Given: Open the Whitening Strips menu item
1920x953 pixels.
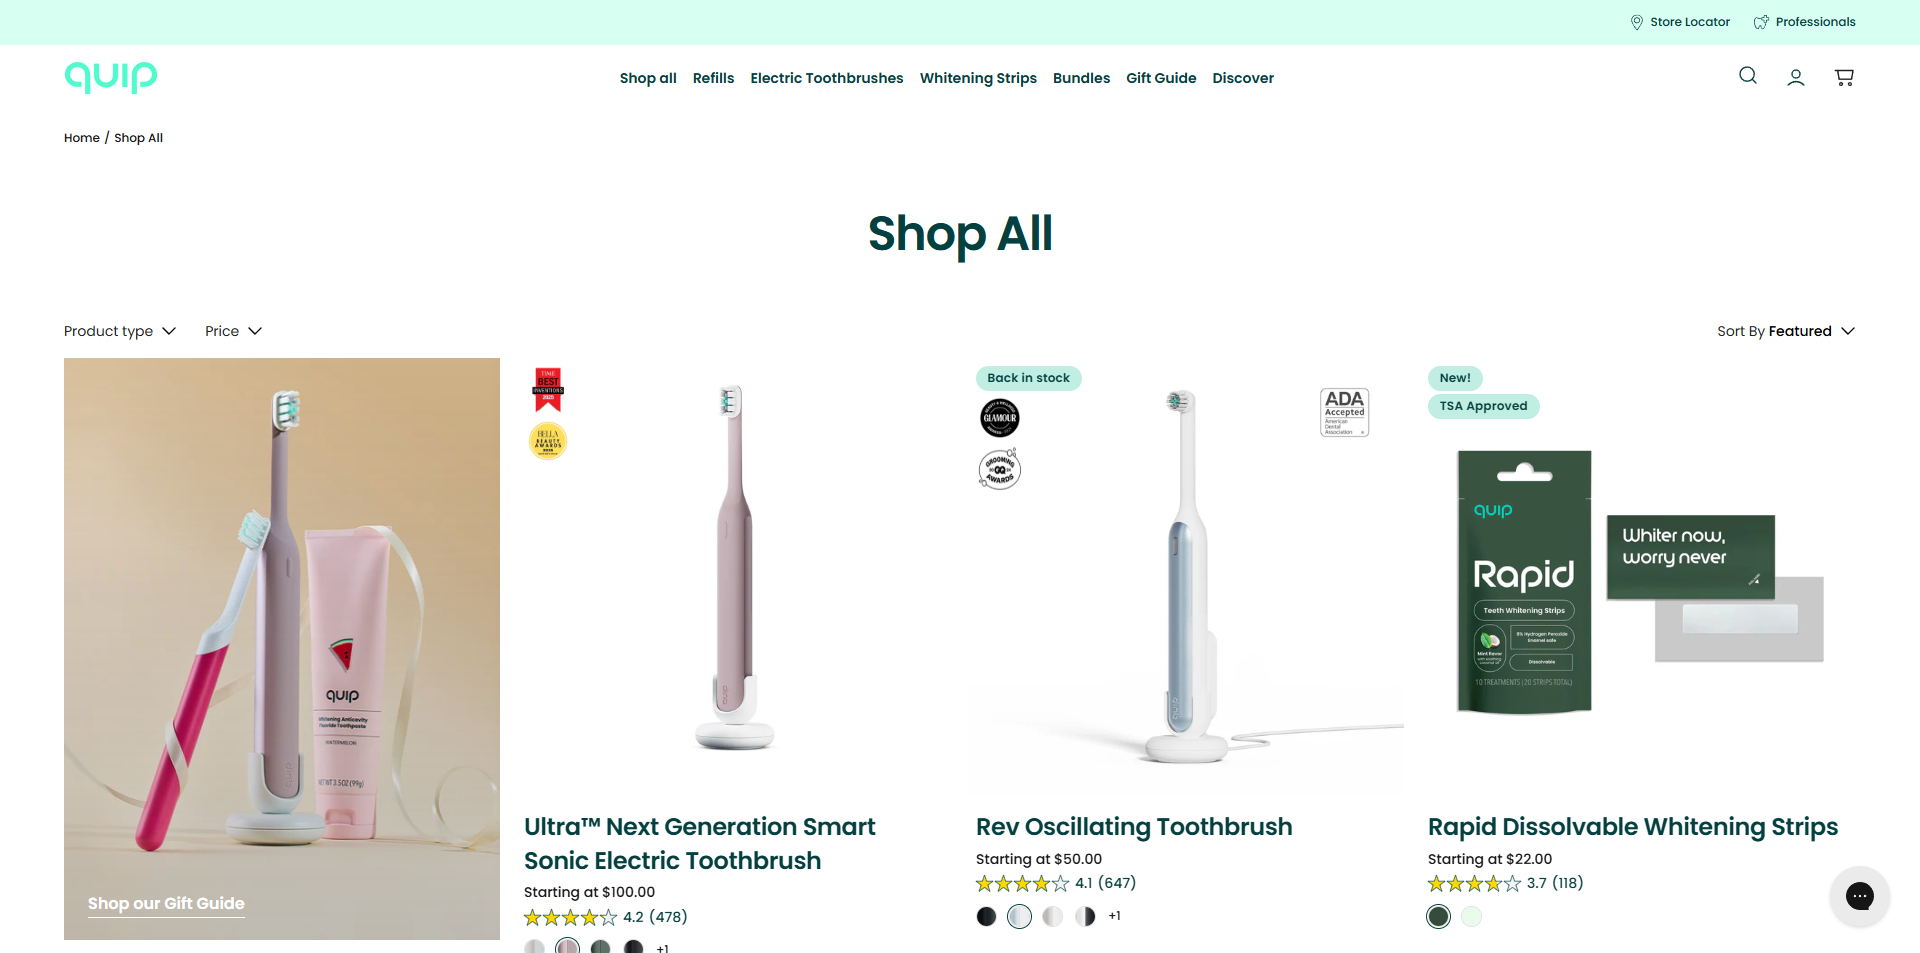Looking at the screenshot, I should click(978, 78).
